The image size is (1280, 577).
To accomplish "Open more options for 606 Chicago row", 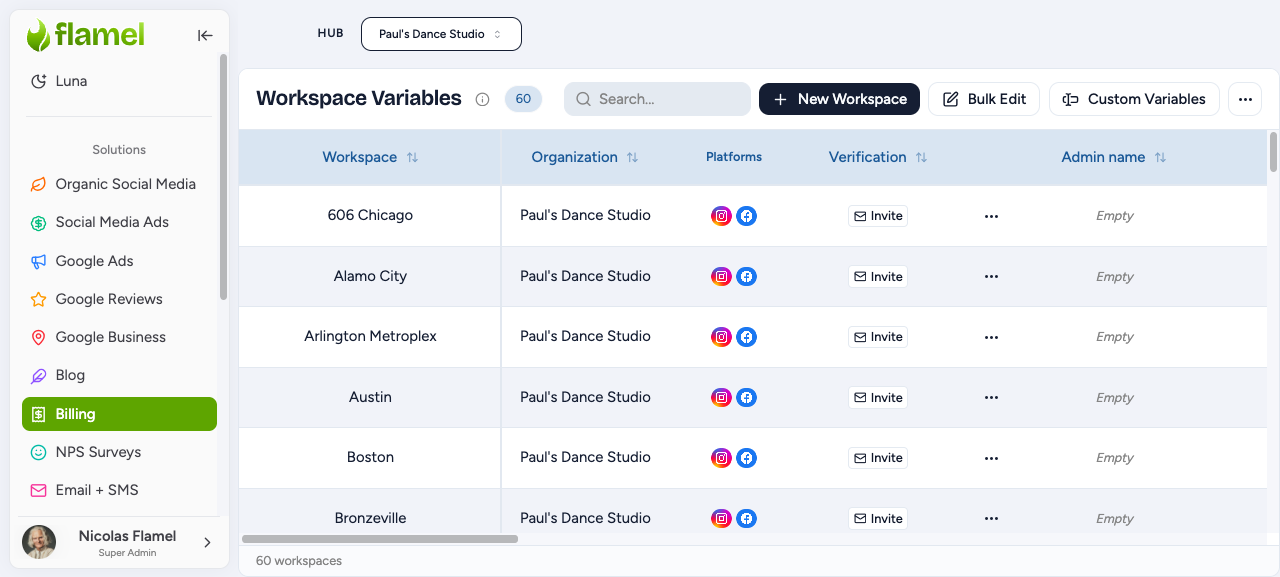I will [991, 216].
